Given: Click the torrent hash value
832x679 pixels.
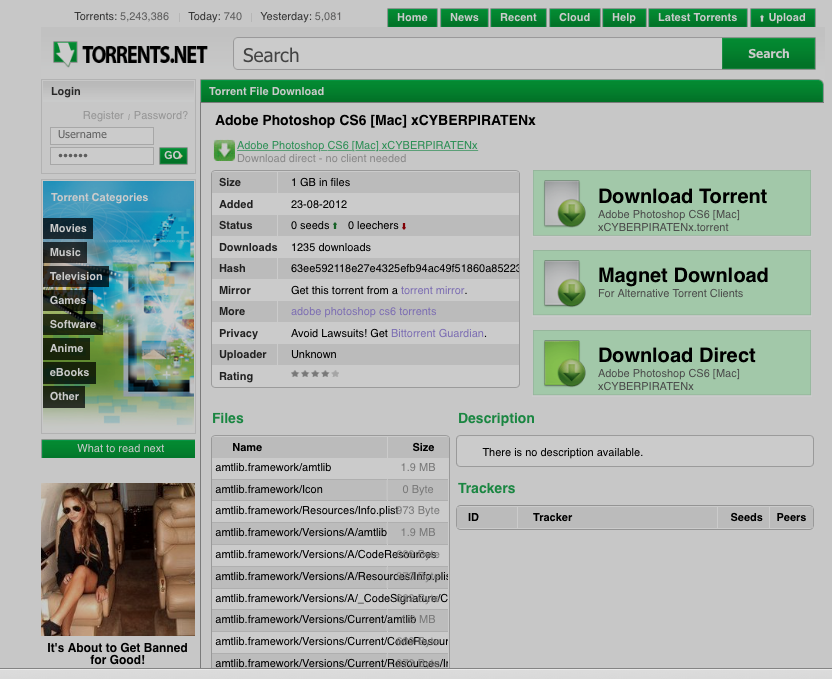Looking at the screenshot, I should pyautogui.click(x=405, y=268).
